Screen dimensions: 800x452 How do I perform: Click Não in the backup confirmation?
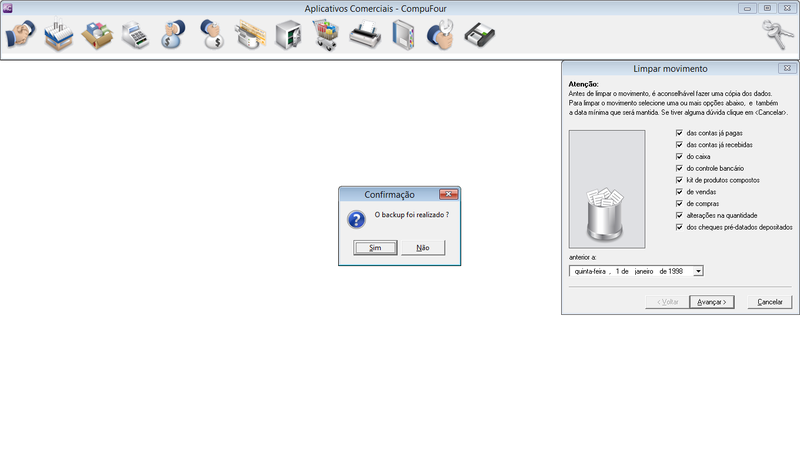pyautogui.click(x=422, y=248)
